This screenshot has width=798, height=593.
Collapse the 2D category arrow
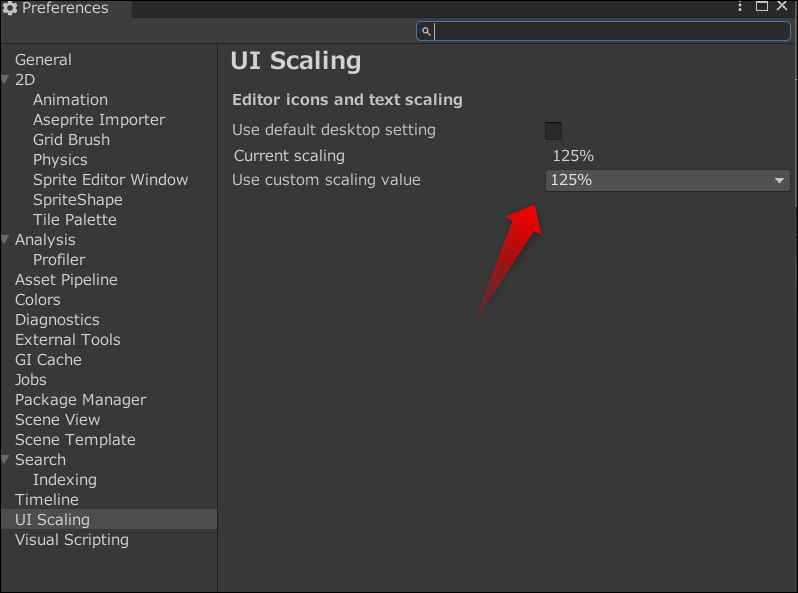click(x=7, y=80)
